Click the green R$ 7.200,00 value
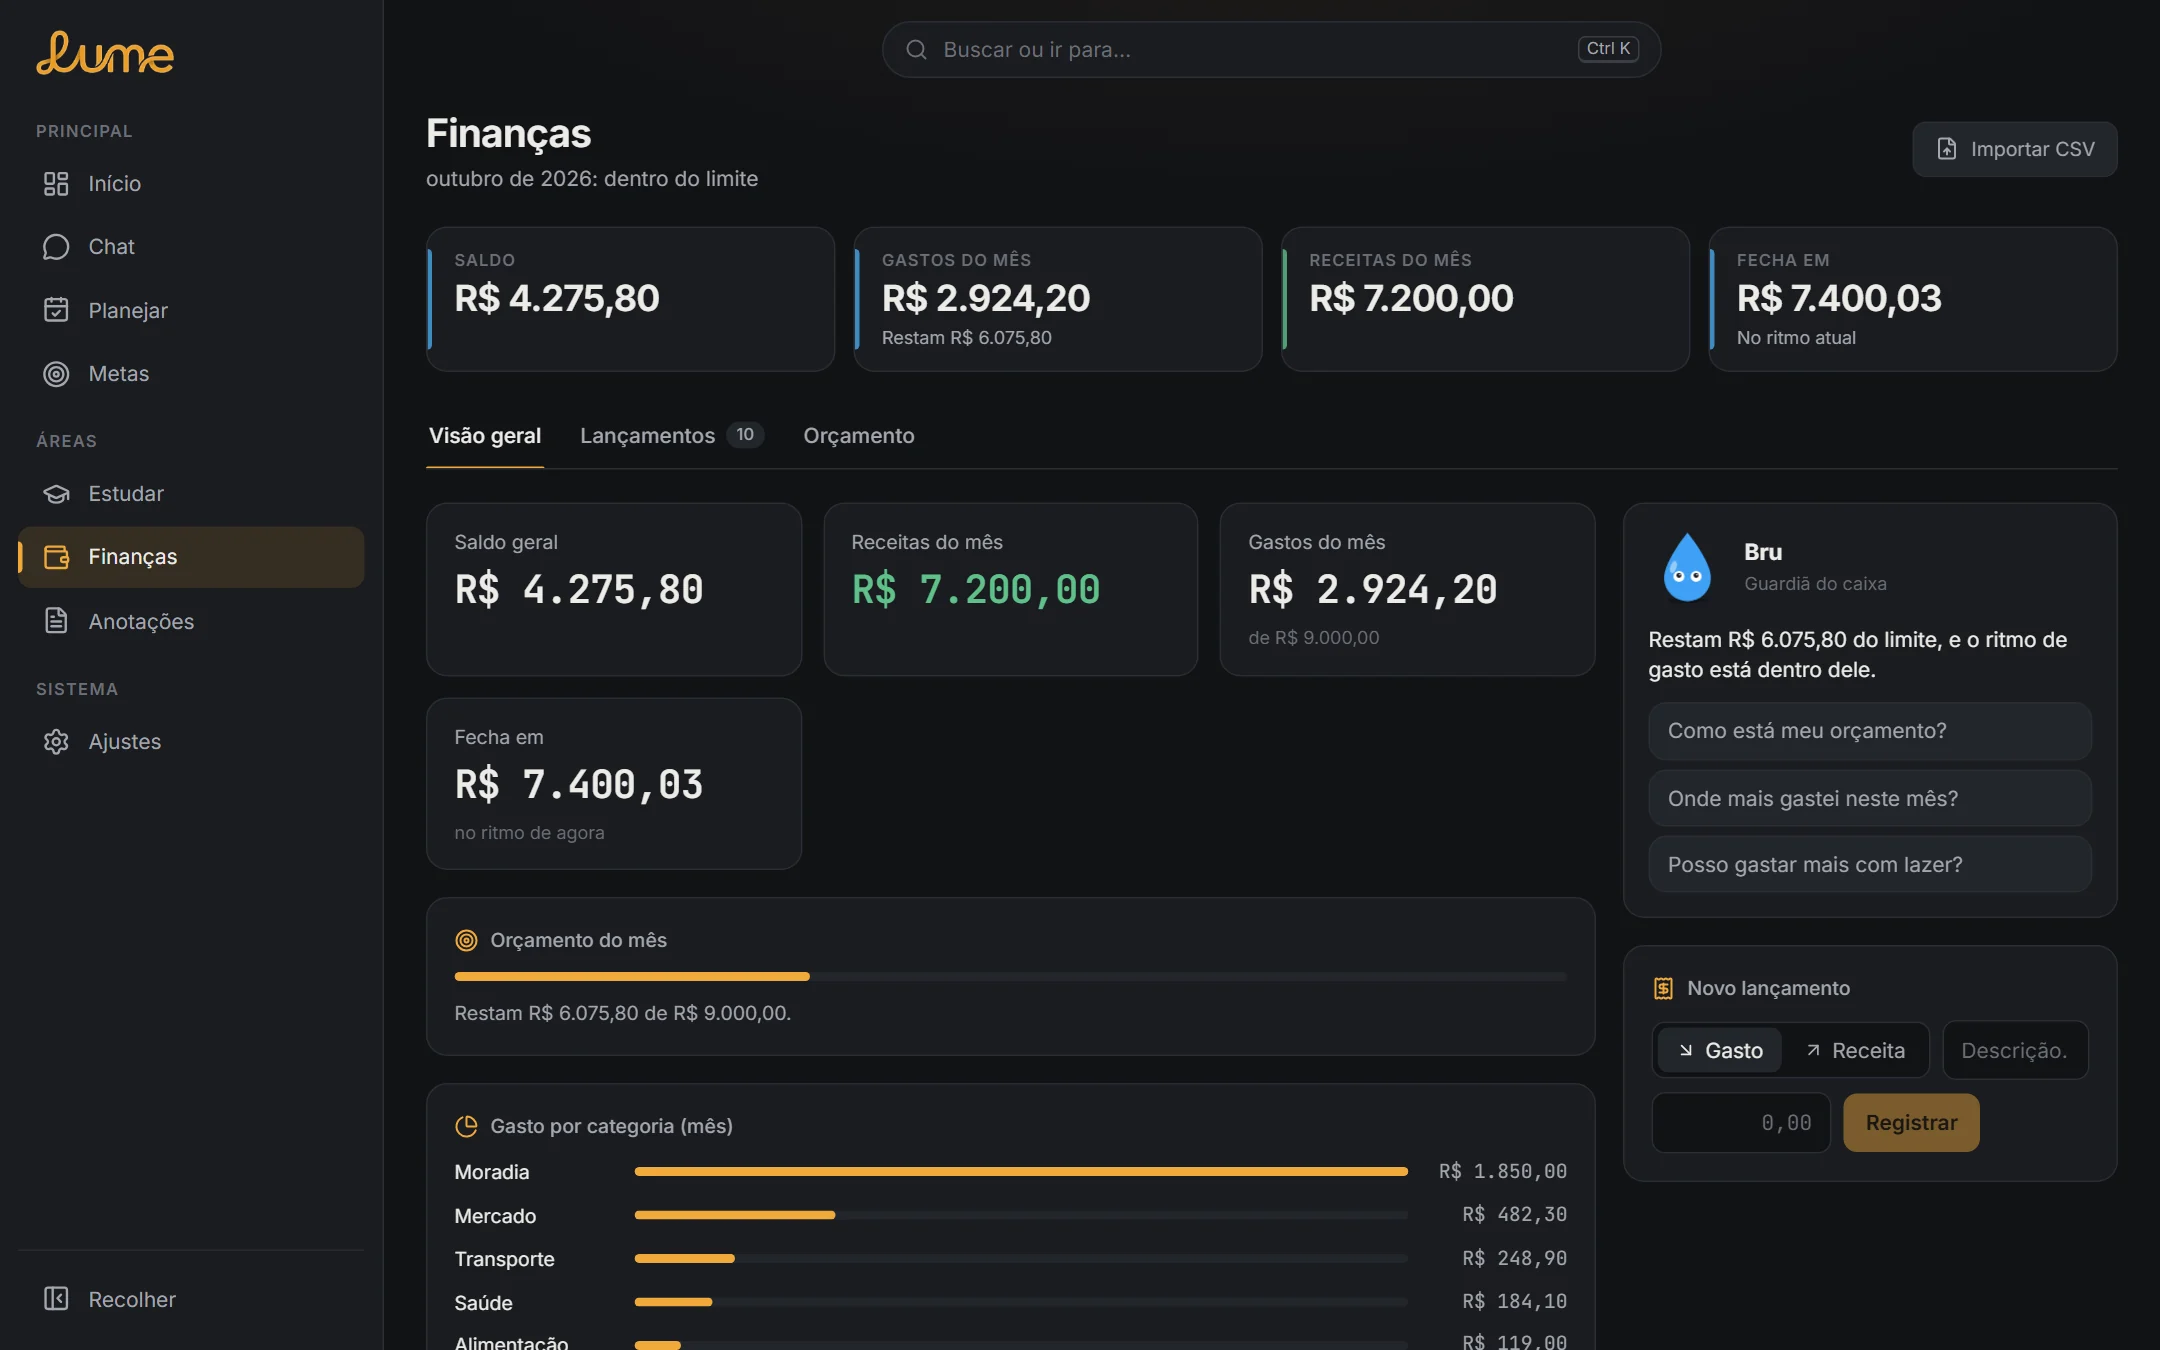Viewport: 2160px width, 1350px height. pos(976,590)
